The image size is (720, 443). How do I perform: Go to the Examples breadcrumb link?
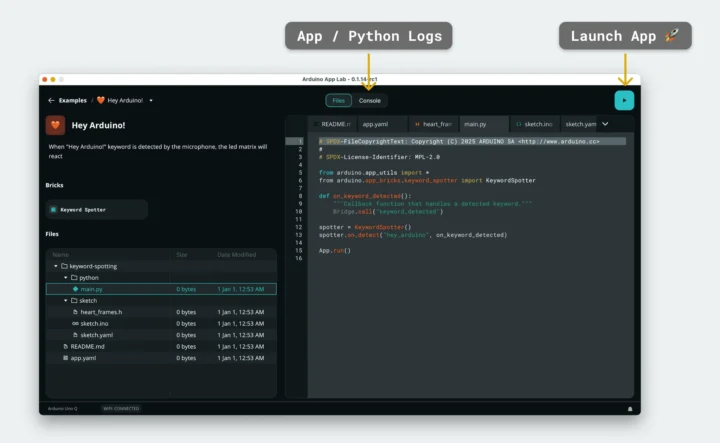coord(72,100)
